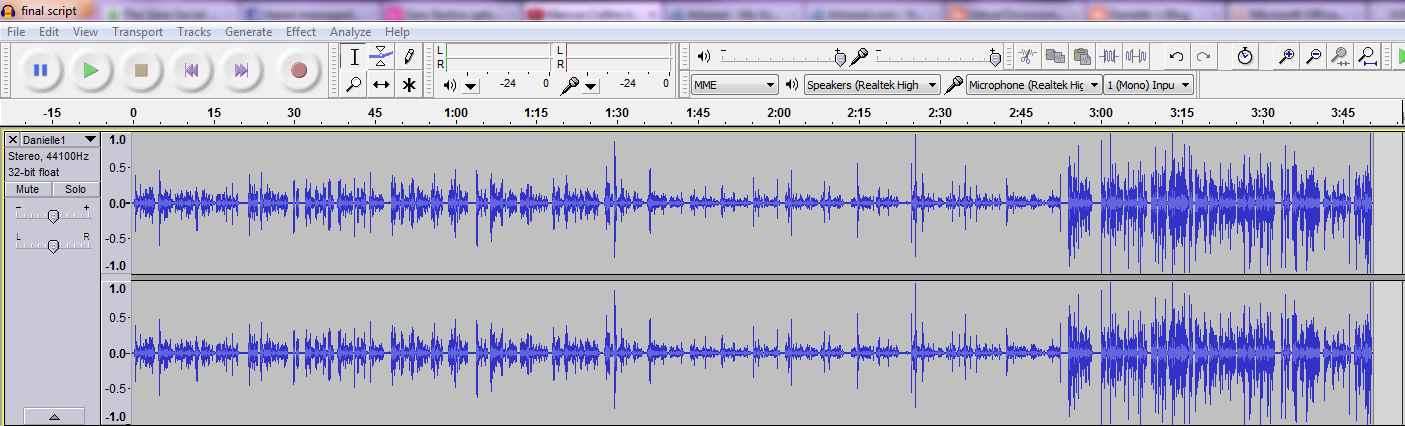
Task: Open the Tracks menu
Action: pyautogui.click(x=194, y=32)
